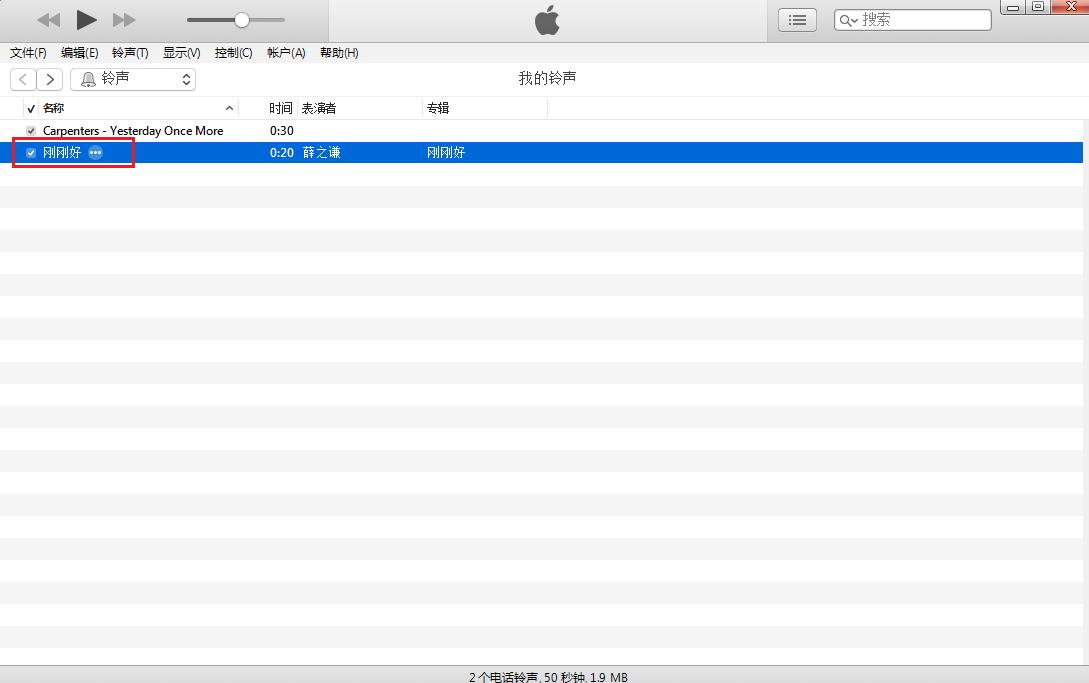
Task: Toggle the checkmark column header
Action: click(31, 108)
